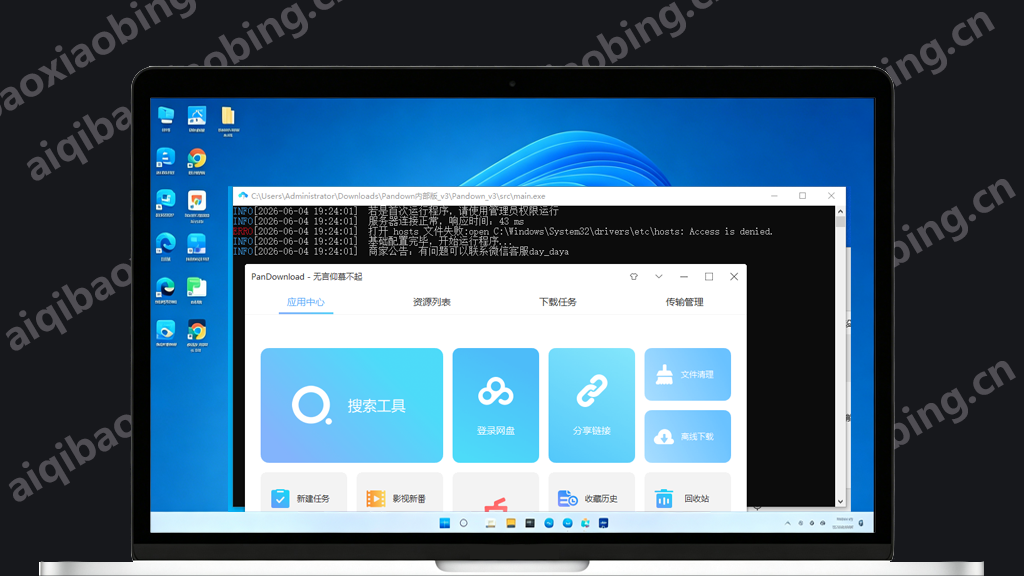Click the console window scroll up arrow
Image resolution: width=1024 pixels, height=576 pixels.
click(840, 212)
